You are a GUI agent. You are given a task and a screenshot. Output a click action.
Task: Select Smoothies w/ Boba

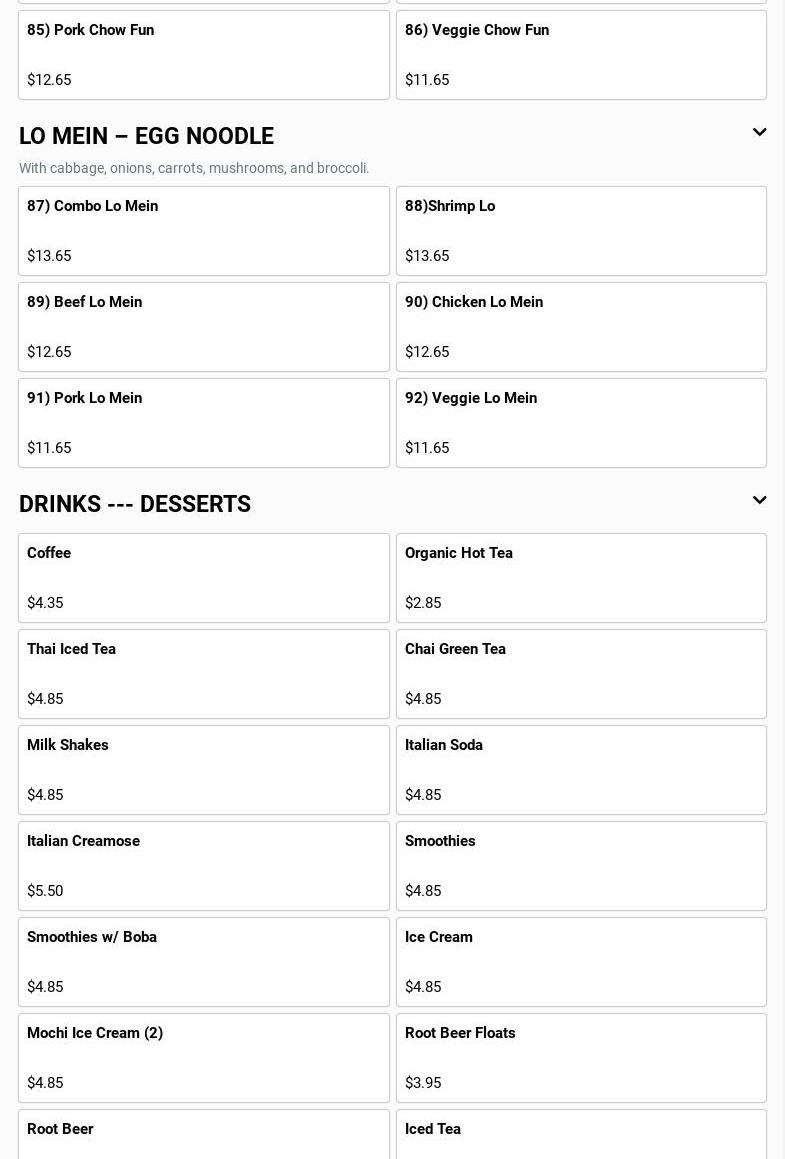coord(203,962)
